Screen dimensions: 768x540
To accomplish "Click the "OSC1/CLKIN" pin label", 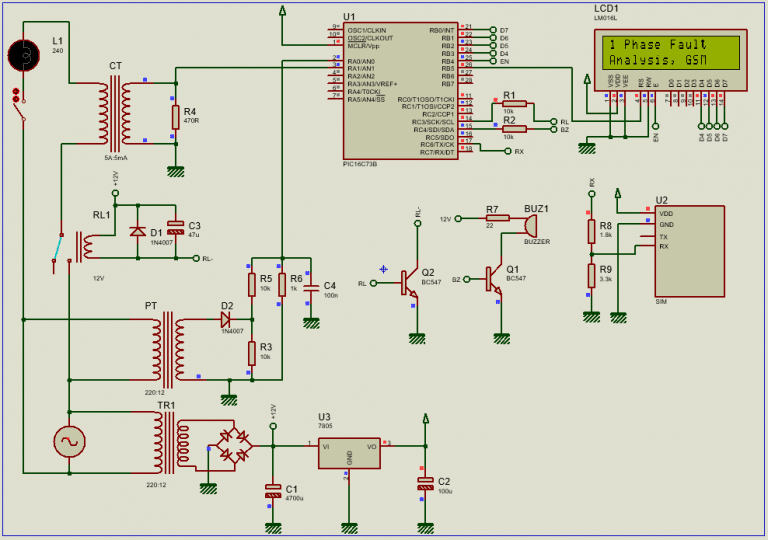I will point(366,30).
